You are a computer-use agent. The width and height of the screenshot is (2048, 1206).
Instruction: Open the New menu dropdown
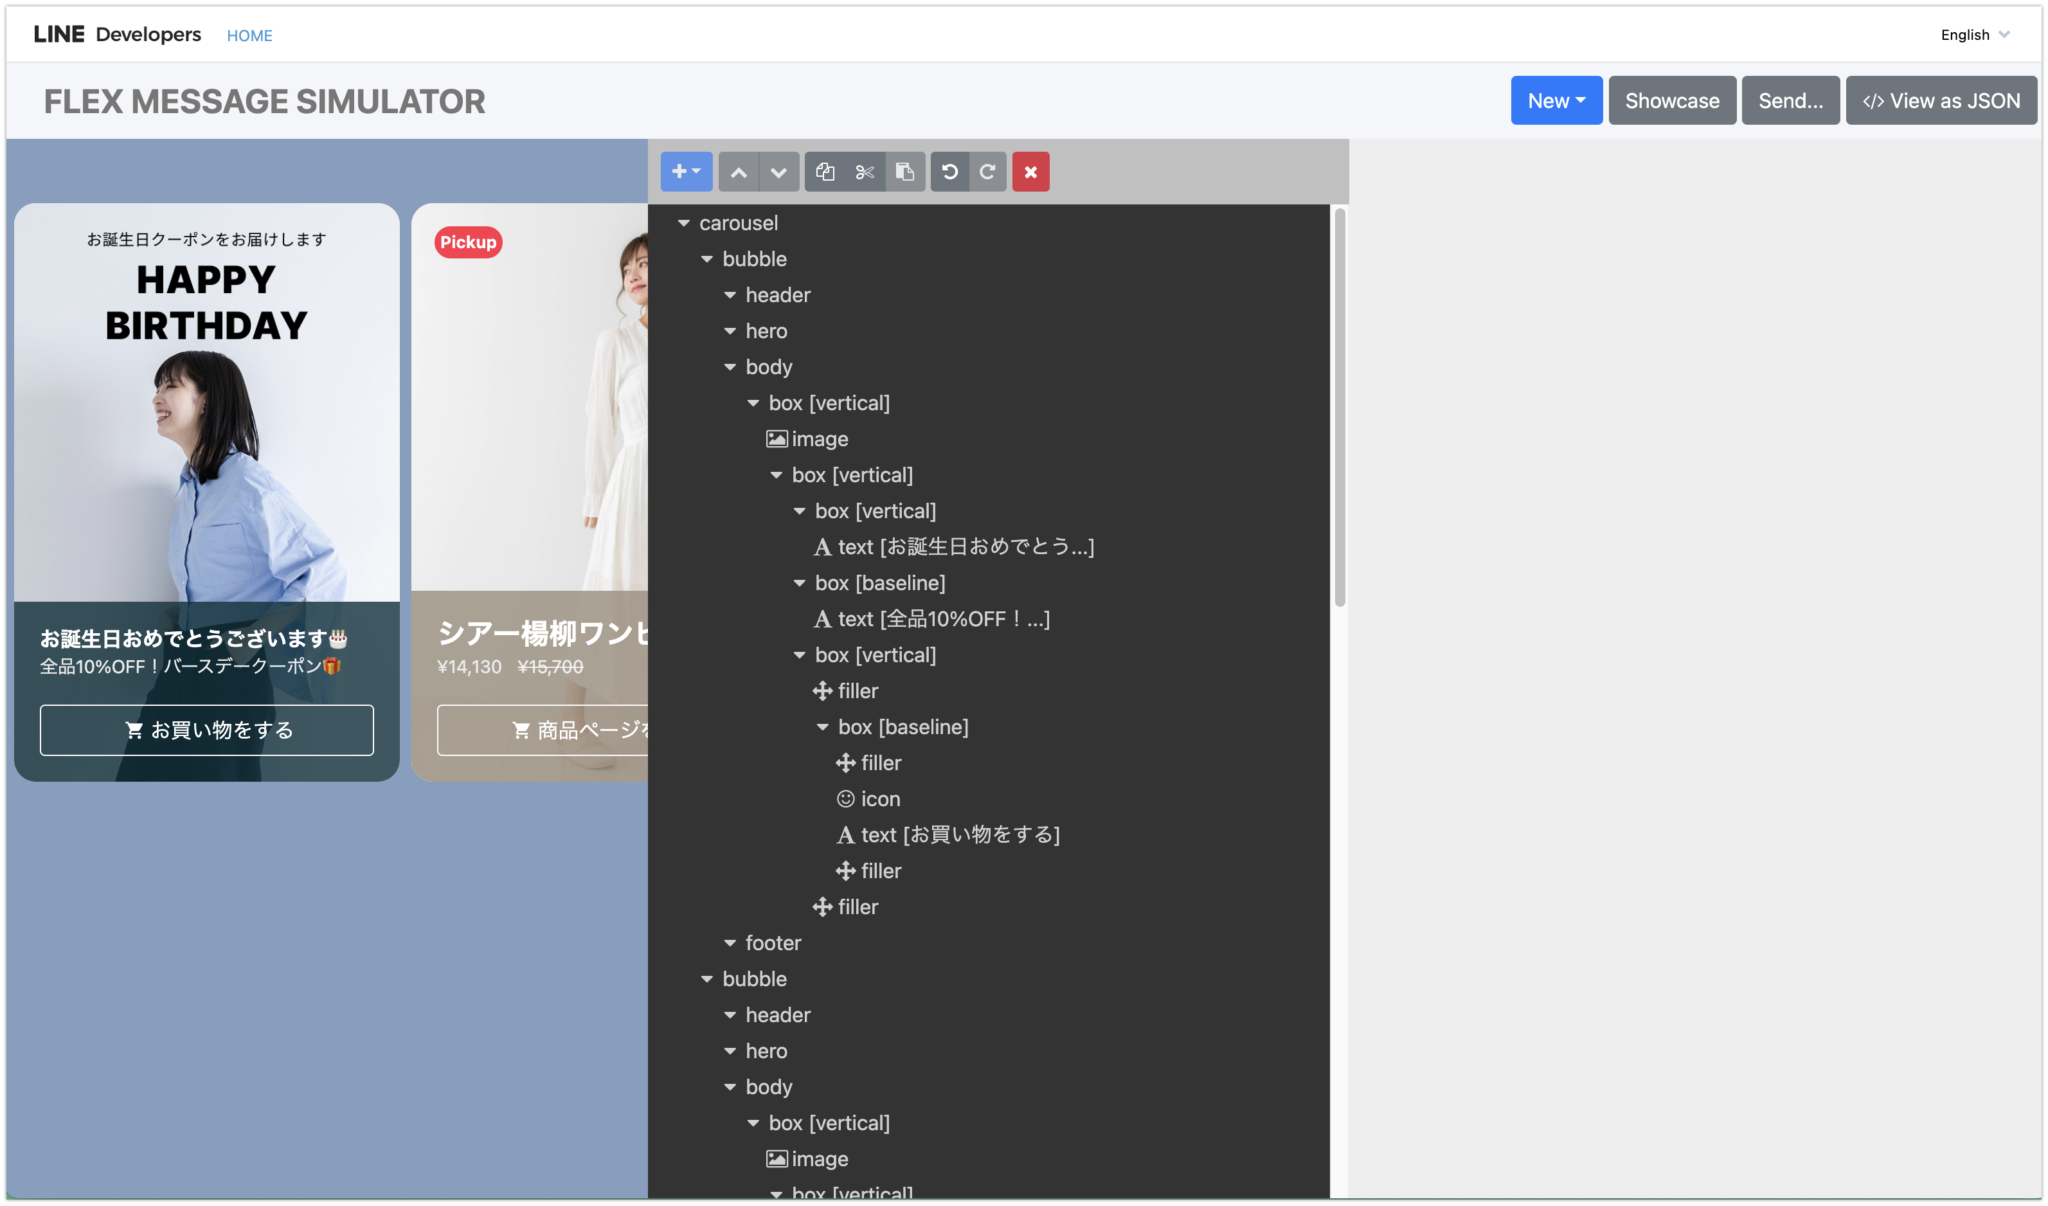(x=1556, y=100)
